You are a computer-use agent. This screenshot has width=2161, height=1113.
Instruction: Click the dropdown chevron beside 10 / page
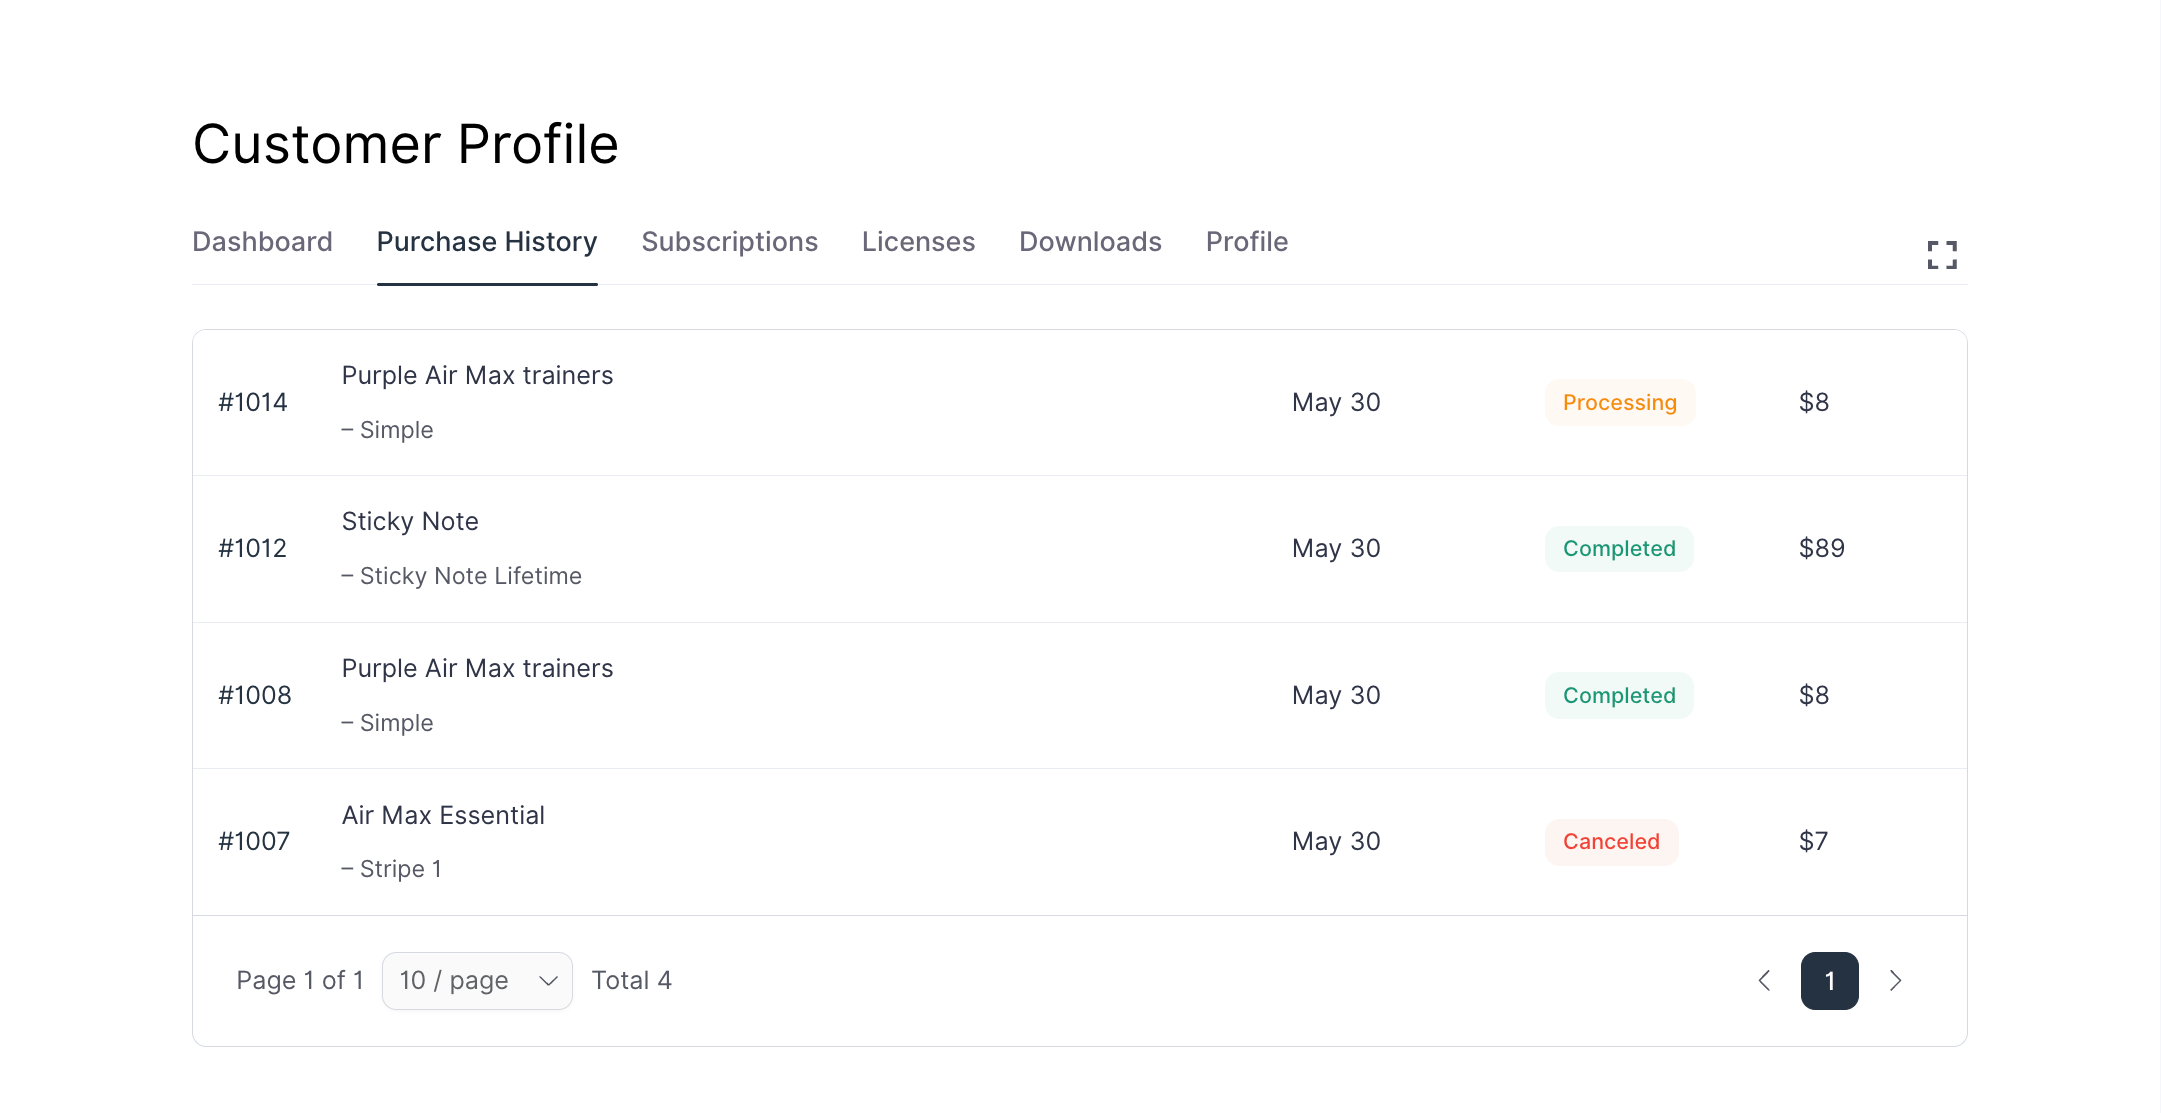click(546, 981)
